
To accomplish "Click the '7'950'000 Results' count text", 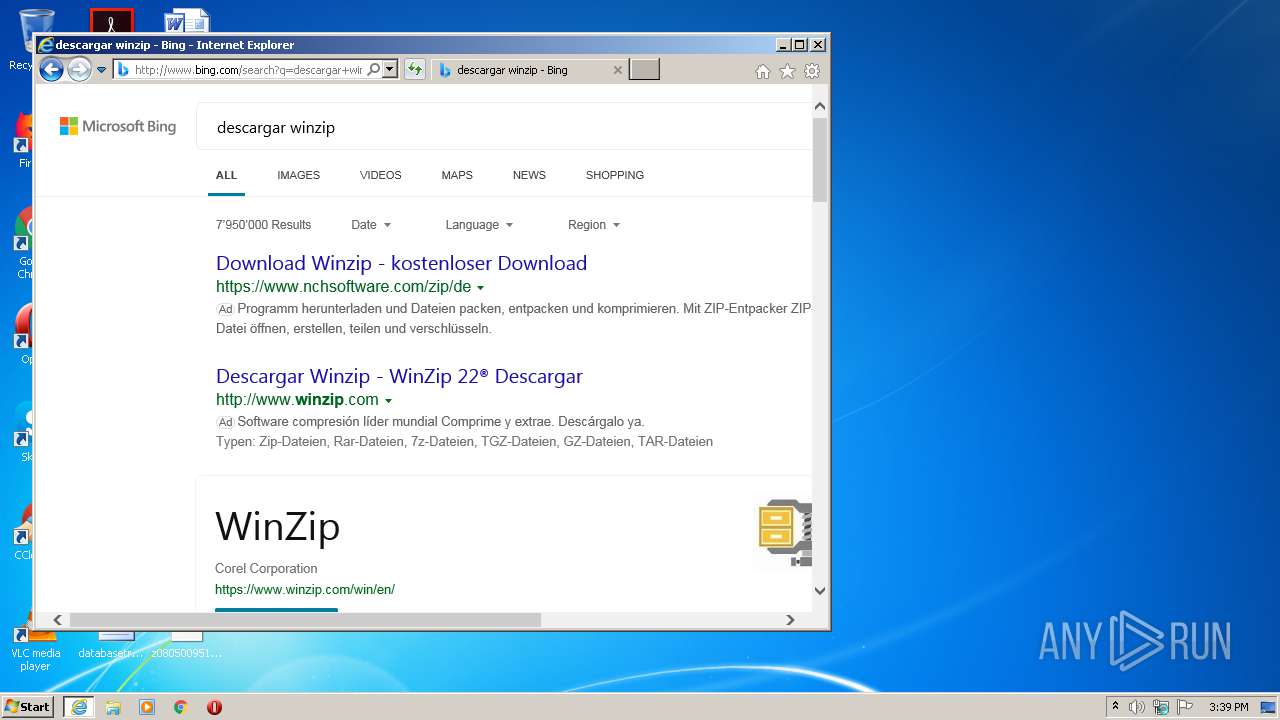I will [x=263, y=225].
